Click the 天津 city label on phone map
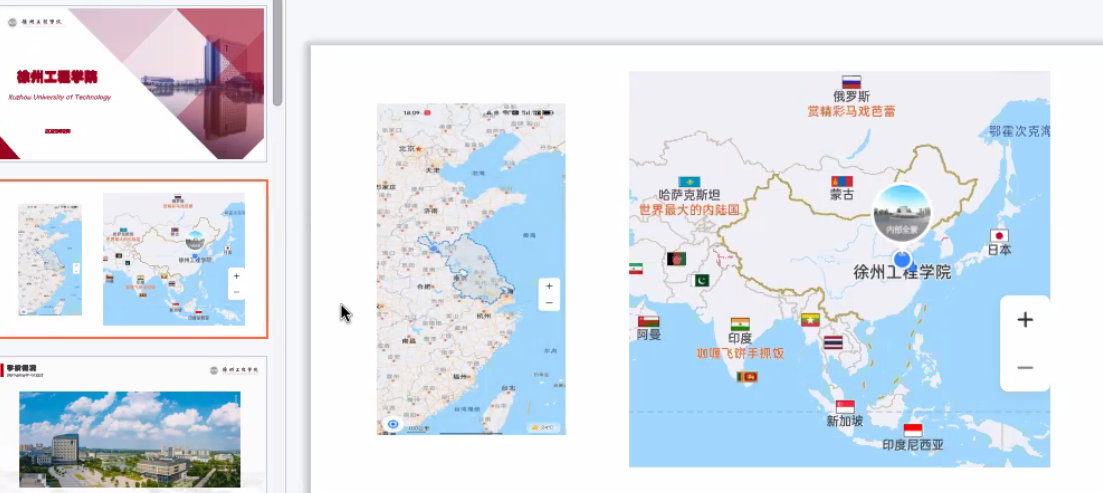The image size is (1103, 493). (431, 170)
